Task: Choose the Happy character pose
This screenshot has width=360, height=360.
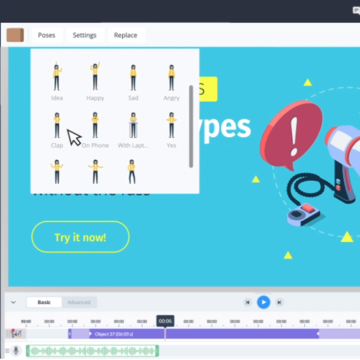Action: 95,81
